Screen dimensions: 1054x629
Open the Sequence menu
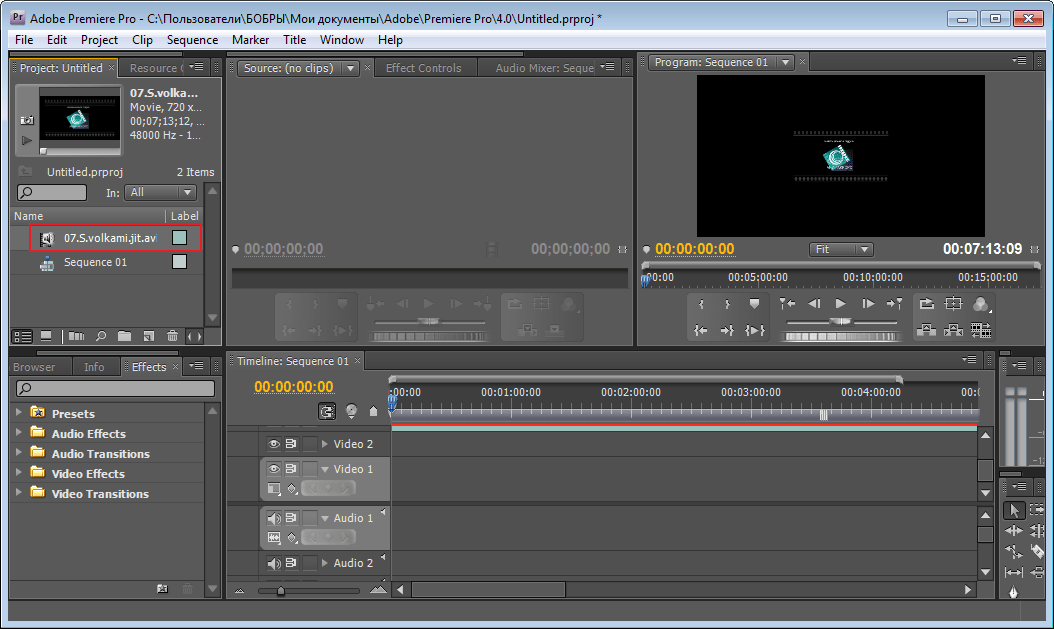click(x=192, y=40)
